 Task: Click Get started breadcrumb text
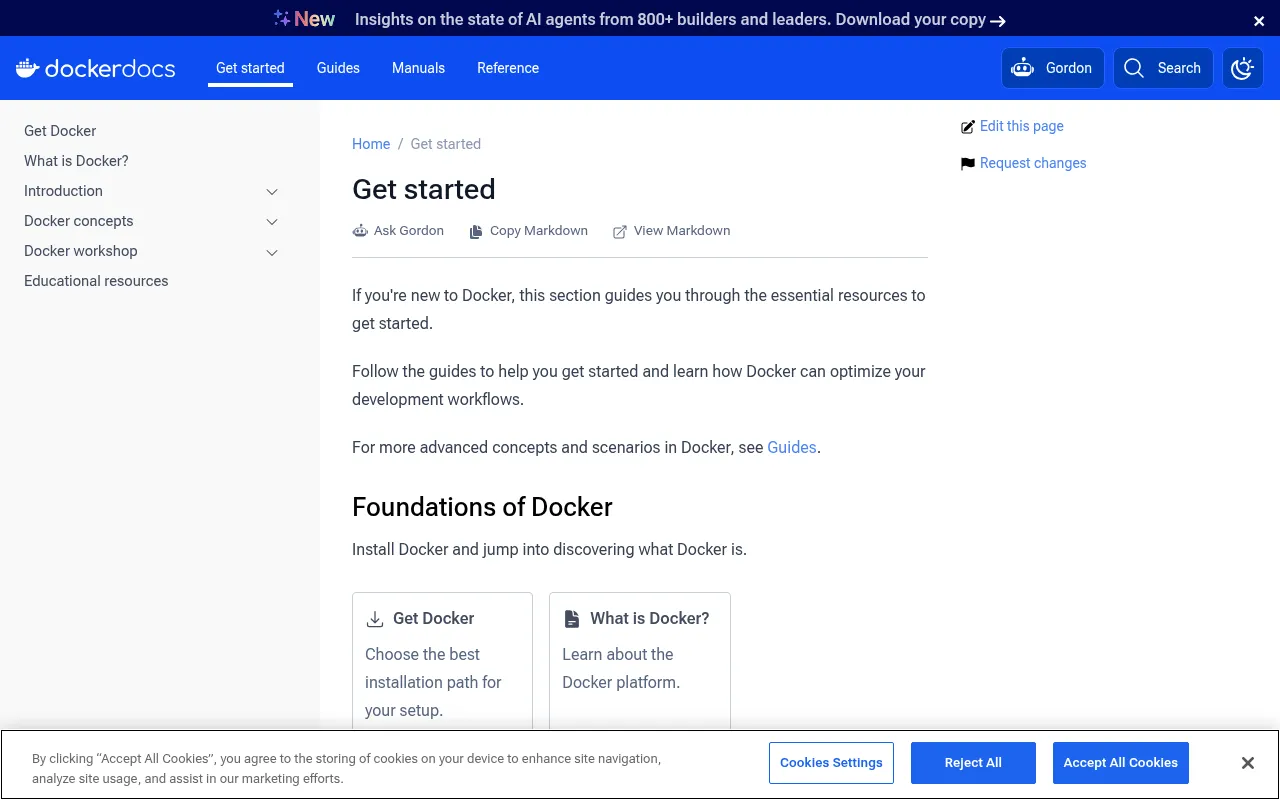446,144
